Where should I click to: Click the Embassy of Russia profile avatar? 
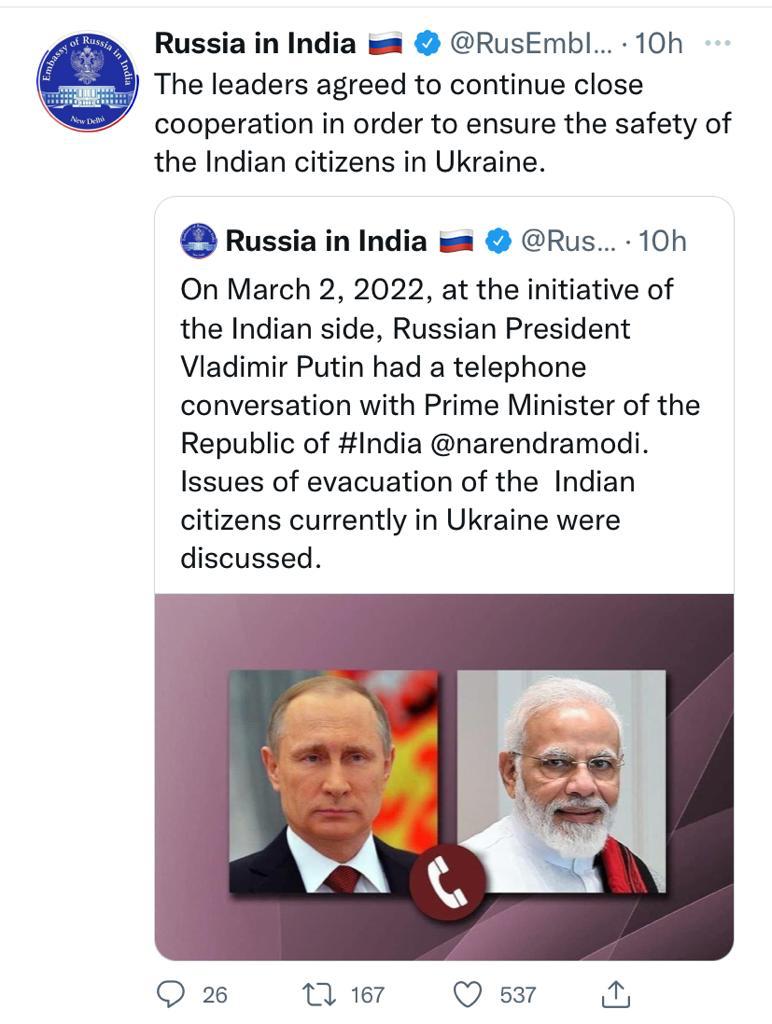click(x=87, y=81)
